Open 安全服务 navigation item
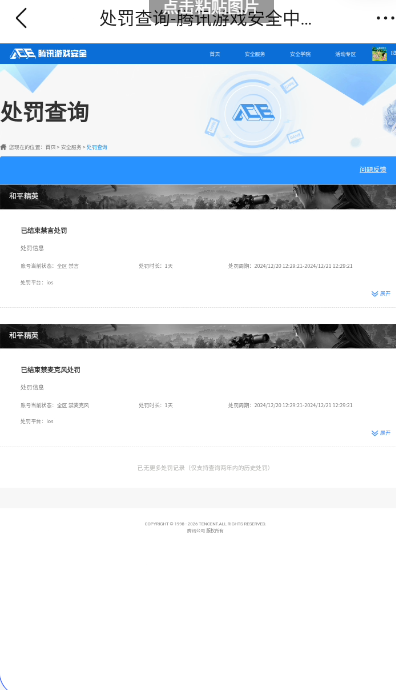This screenshot has width=396, height=690. [x=255, y=54]
